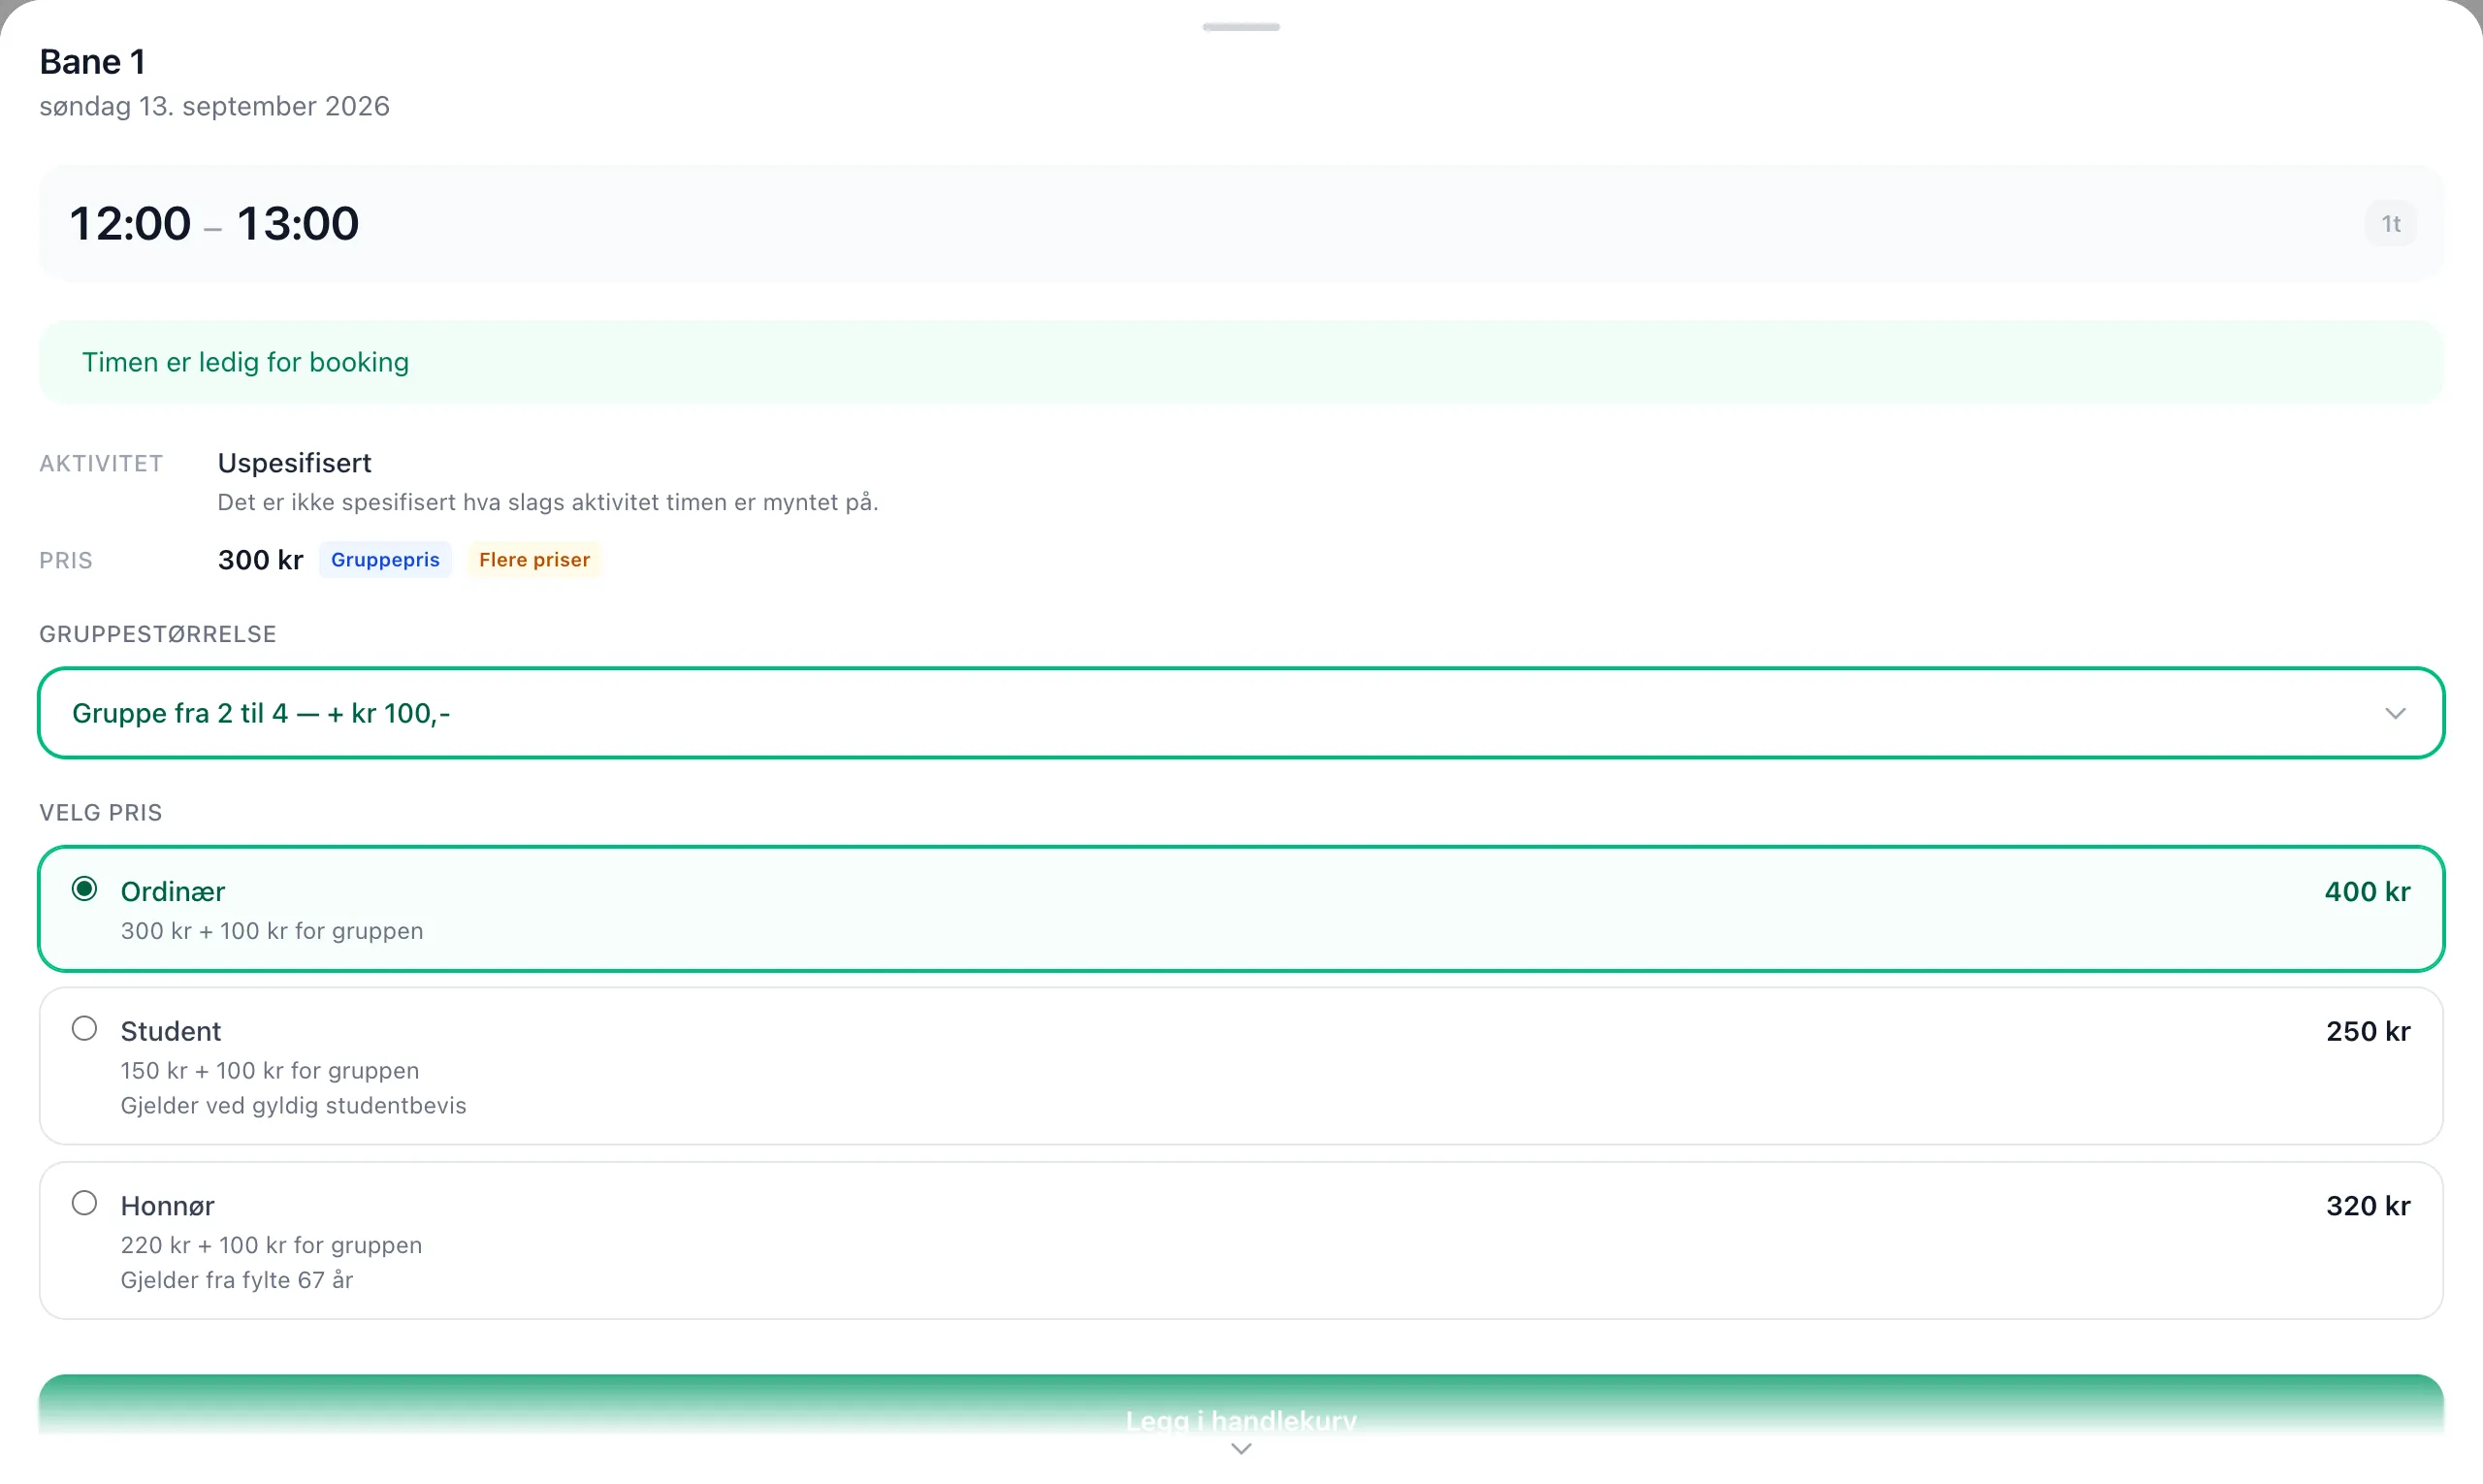Click the 250 kr Student total
The height and width of the screenshot is (1484, 2483).
click(x=2368, y=1031)
